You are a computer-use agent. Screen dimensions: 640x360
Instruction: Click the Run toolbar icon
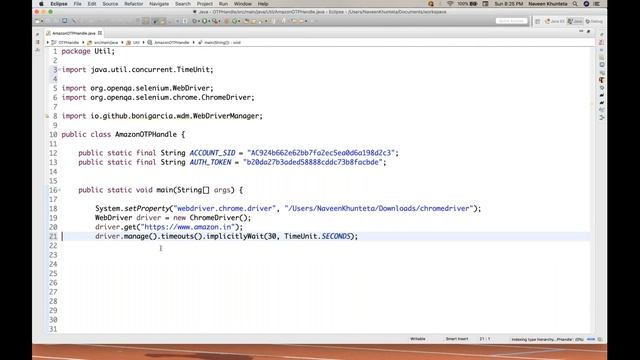(204, 21)
